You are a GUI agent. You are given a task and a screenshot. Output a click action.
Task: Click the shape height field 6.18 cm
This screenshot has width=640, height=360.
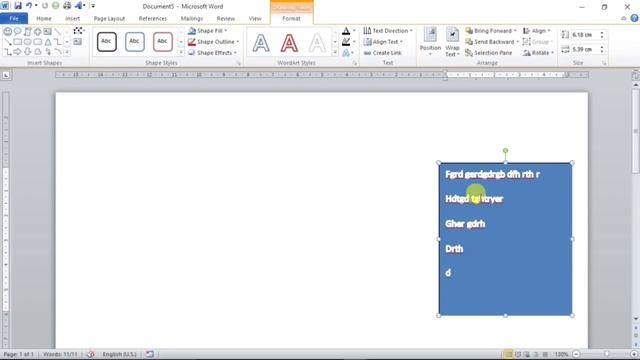tap(584, 35)
